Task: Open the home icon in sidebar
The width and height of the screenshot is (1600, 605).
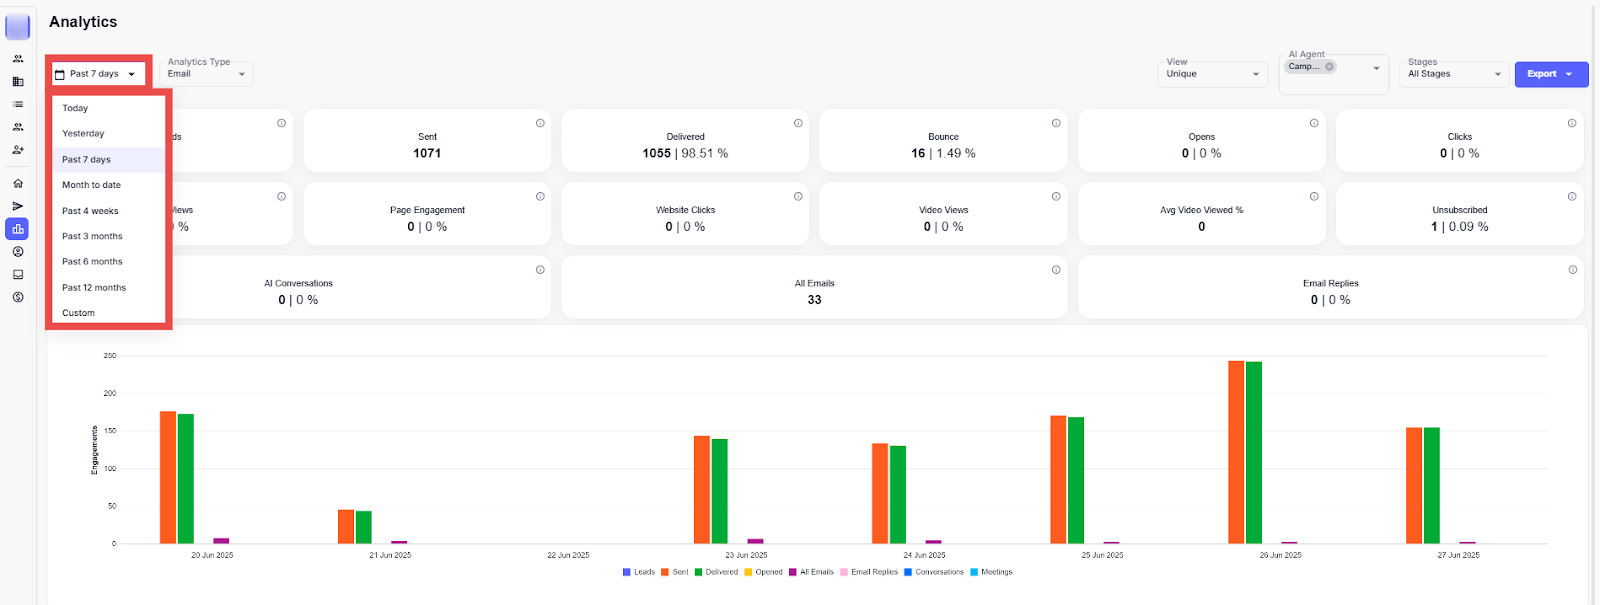Action: tap(18, 183)
